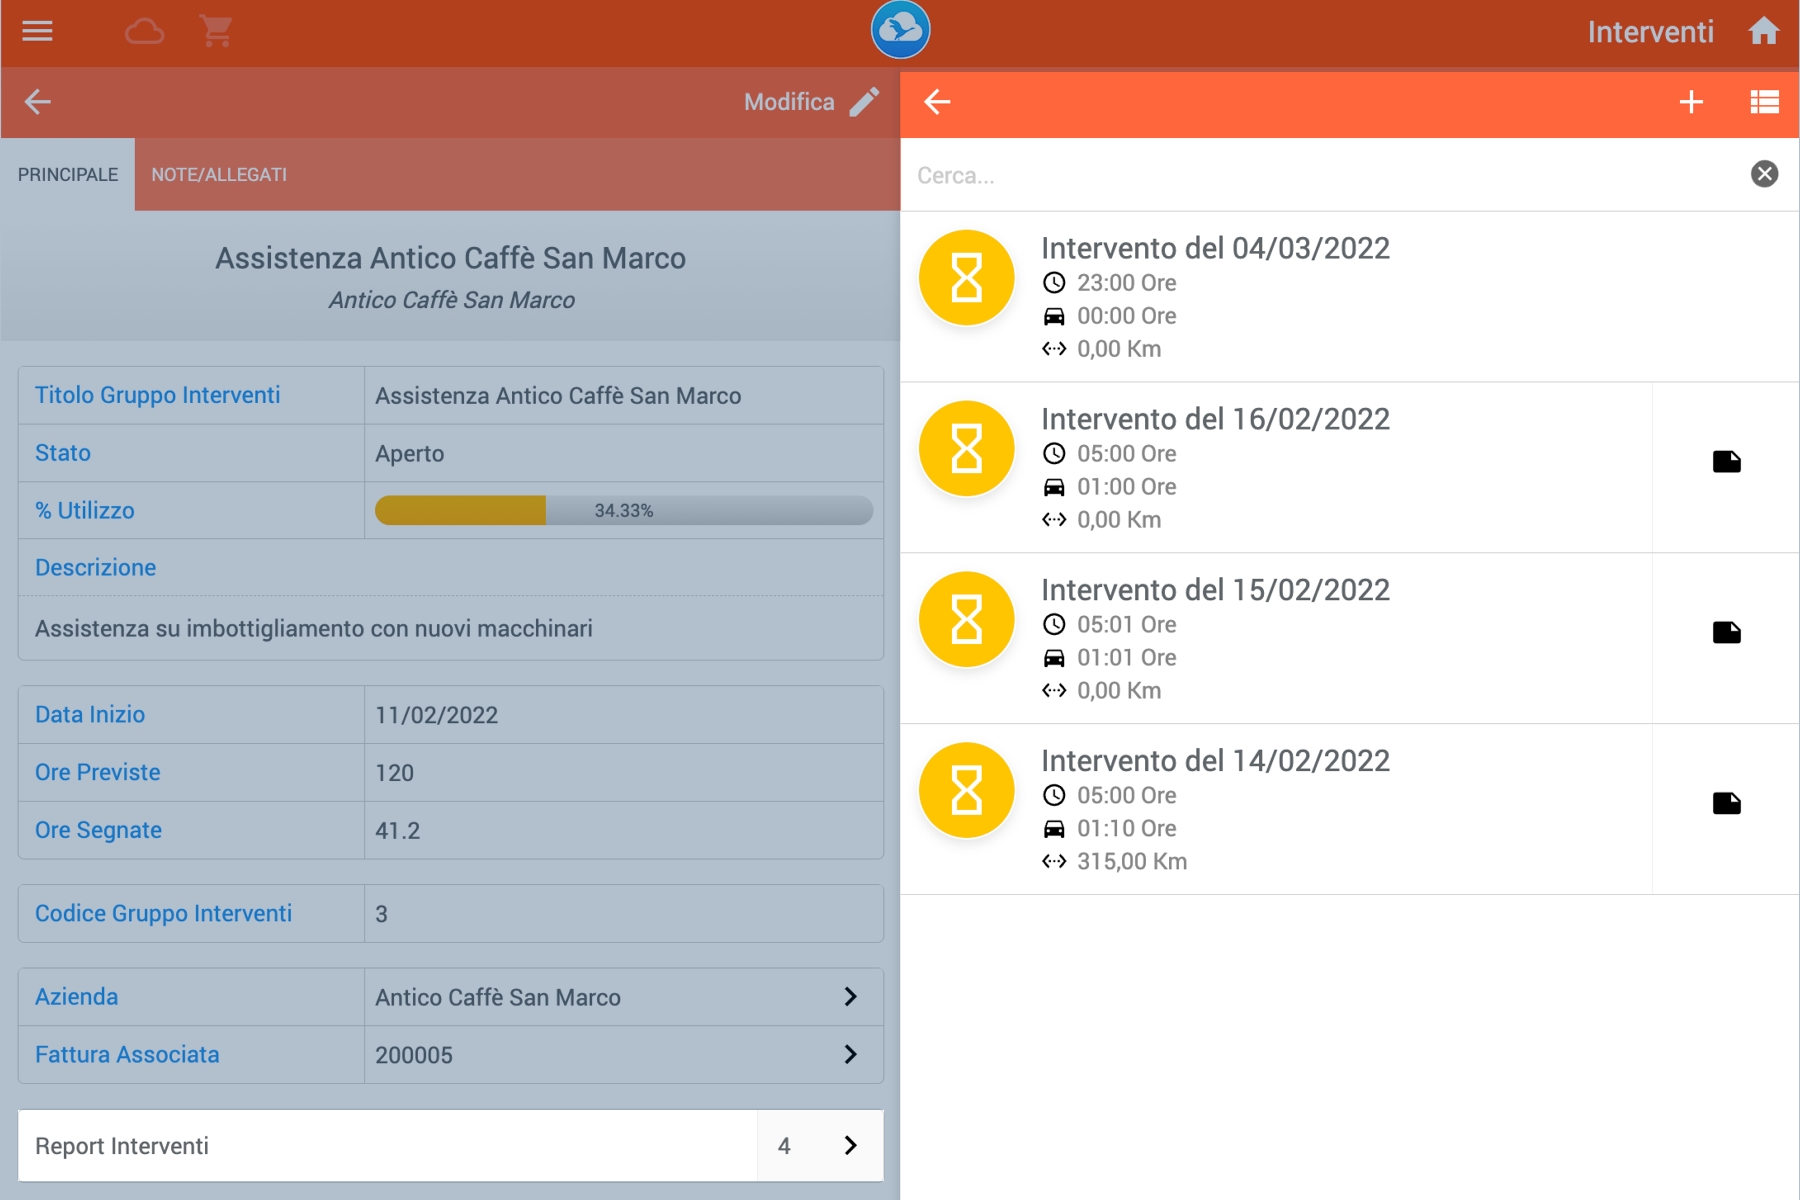Click the 23:00 Ore duration text
The image size is (1800, 1200).
1126,283
